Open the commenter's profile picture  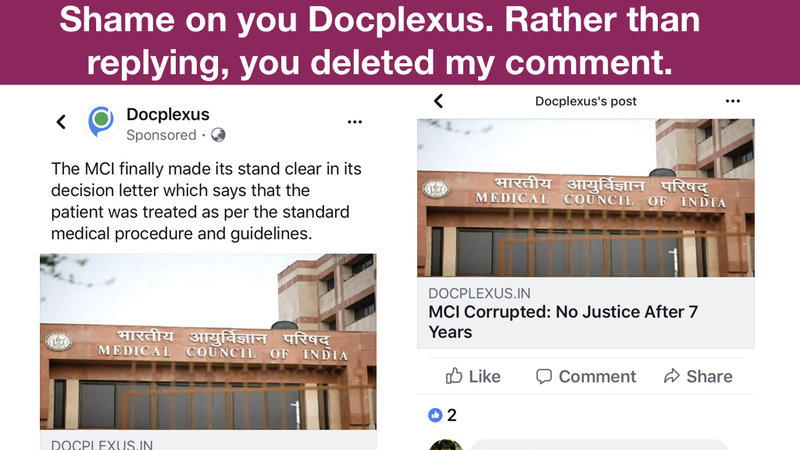445,444
